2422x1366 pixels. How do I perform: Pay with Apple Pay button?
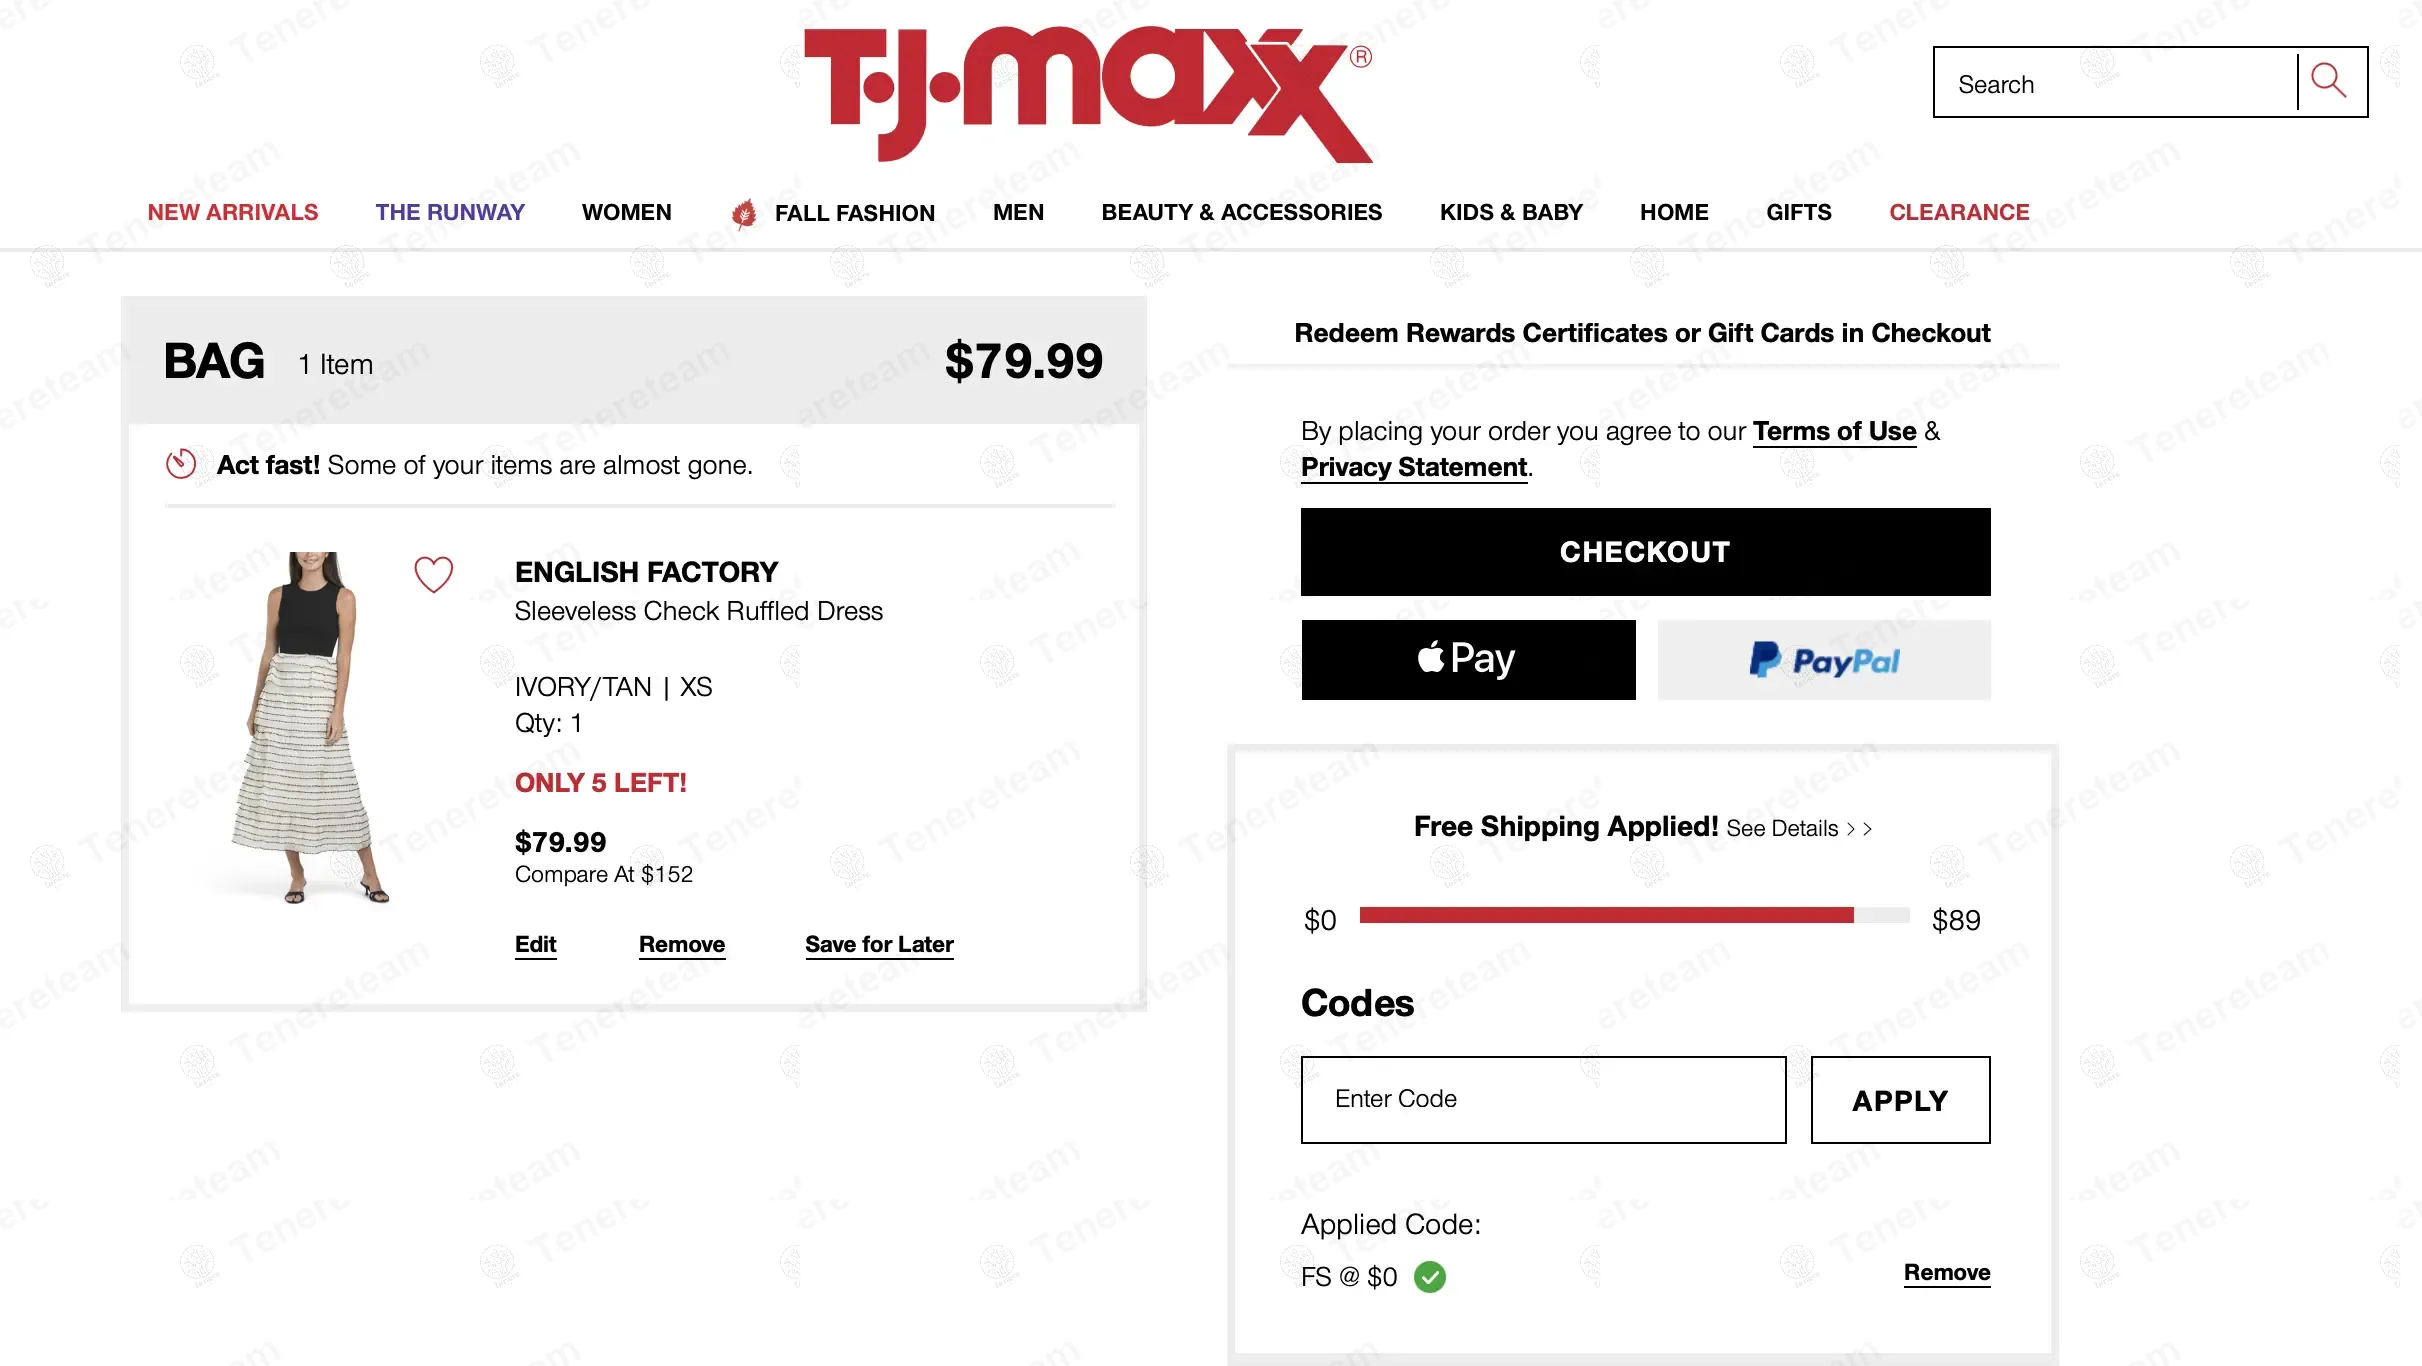[x=1468, y=660]
